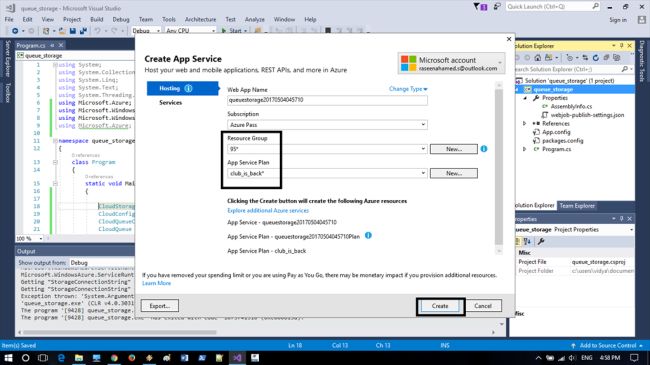Expand the References node

pos(524,124)
